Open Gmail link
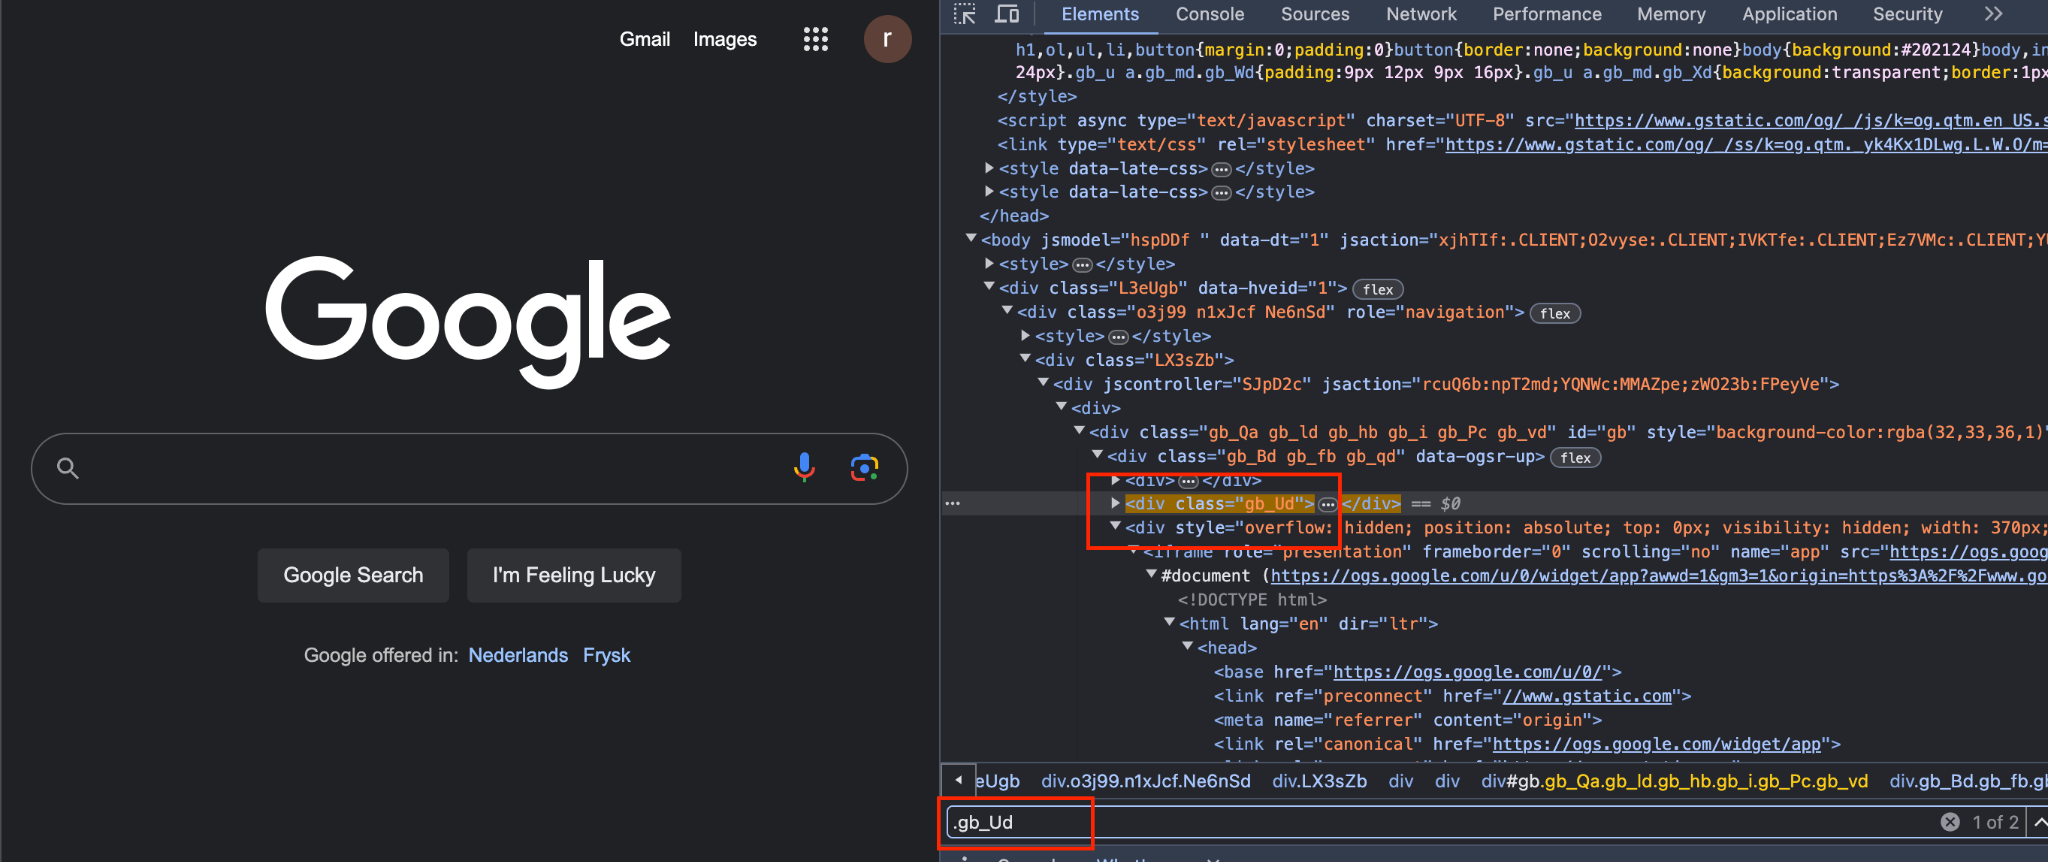This screenshot has width=2048, height=862. 645,39
